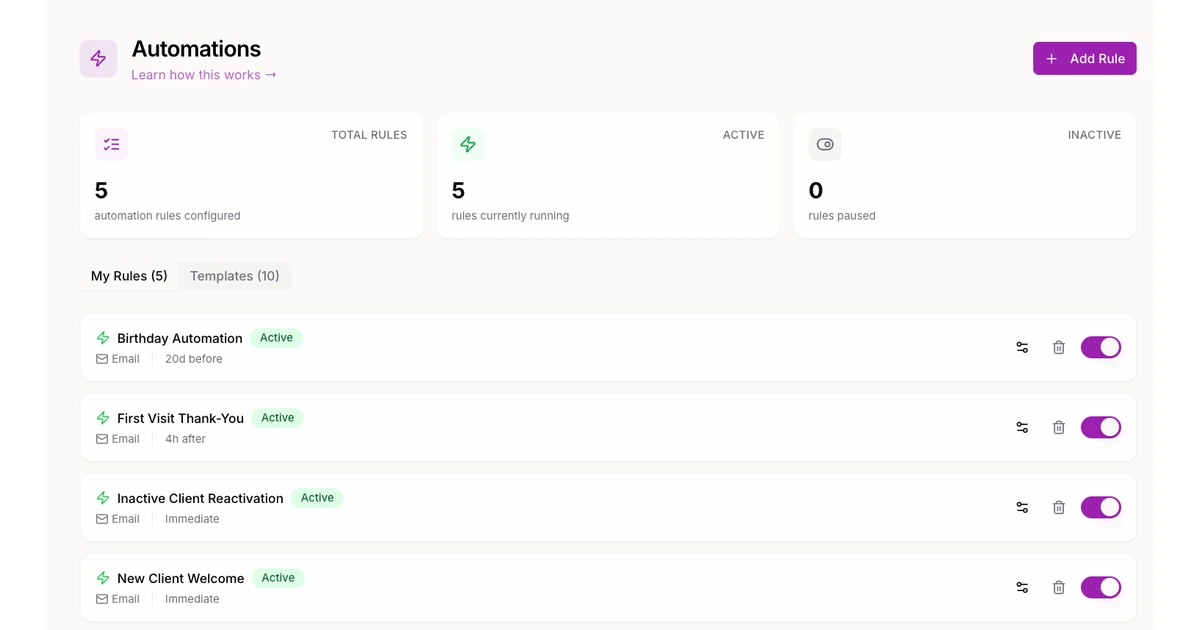Image resolution: width=1200 pixels, height=630 pixels.
Task: Disable the First Visit Thank-You rule
Action: click(x=1100, y=428)
